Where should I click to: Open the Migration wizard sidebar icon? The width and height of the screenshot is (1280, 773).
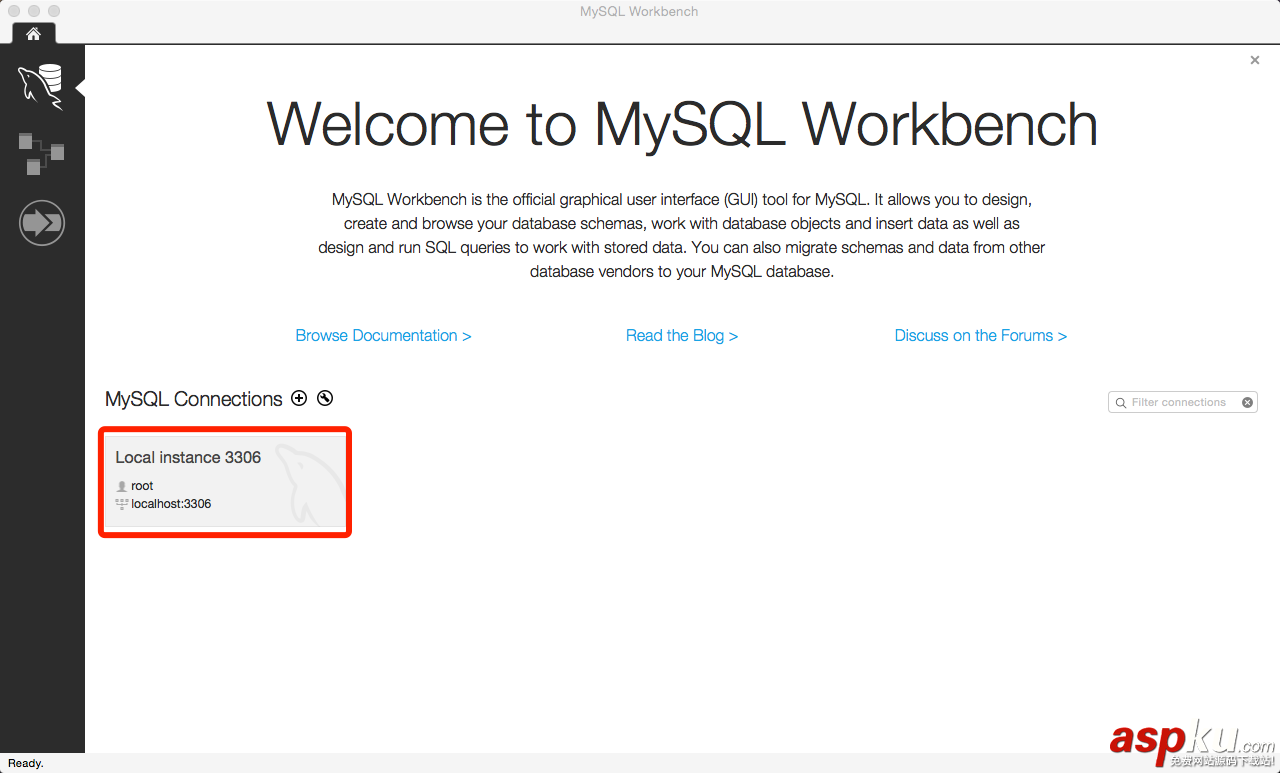pyautogui.click(x=41, y=222)
